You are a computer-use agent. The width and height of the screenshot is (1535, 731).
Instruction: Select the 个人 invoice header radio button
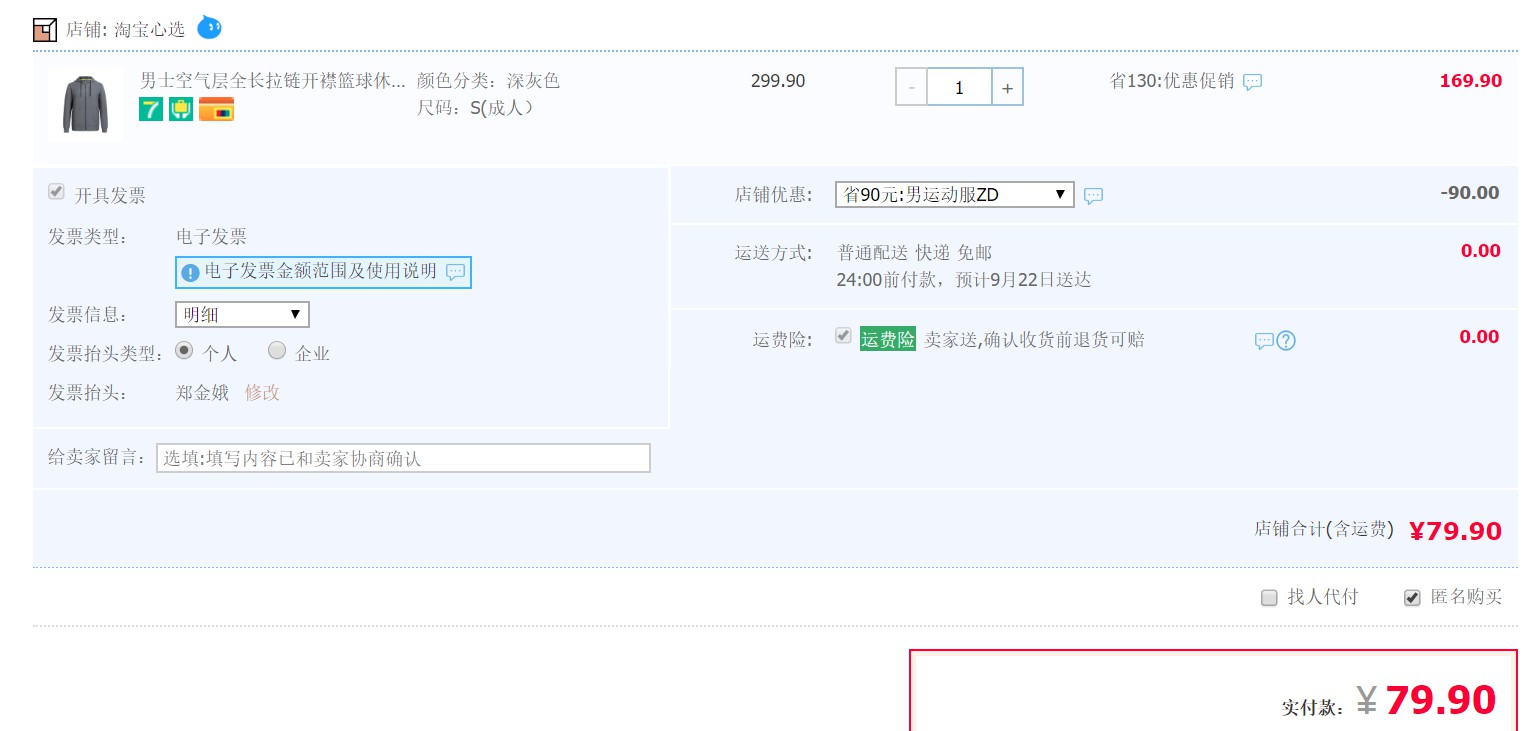(184, 351)
